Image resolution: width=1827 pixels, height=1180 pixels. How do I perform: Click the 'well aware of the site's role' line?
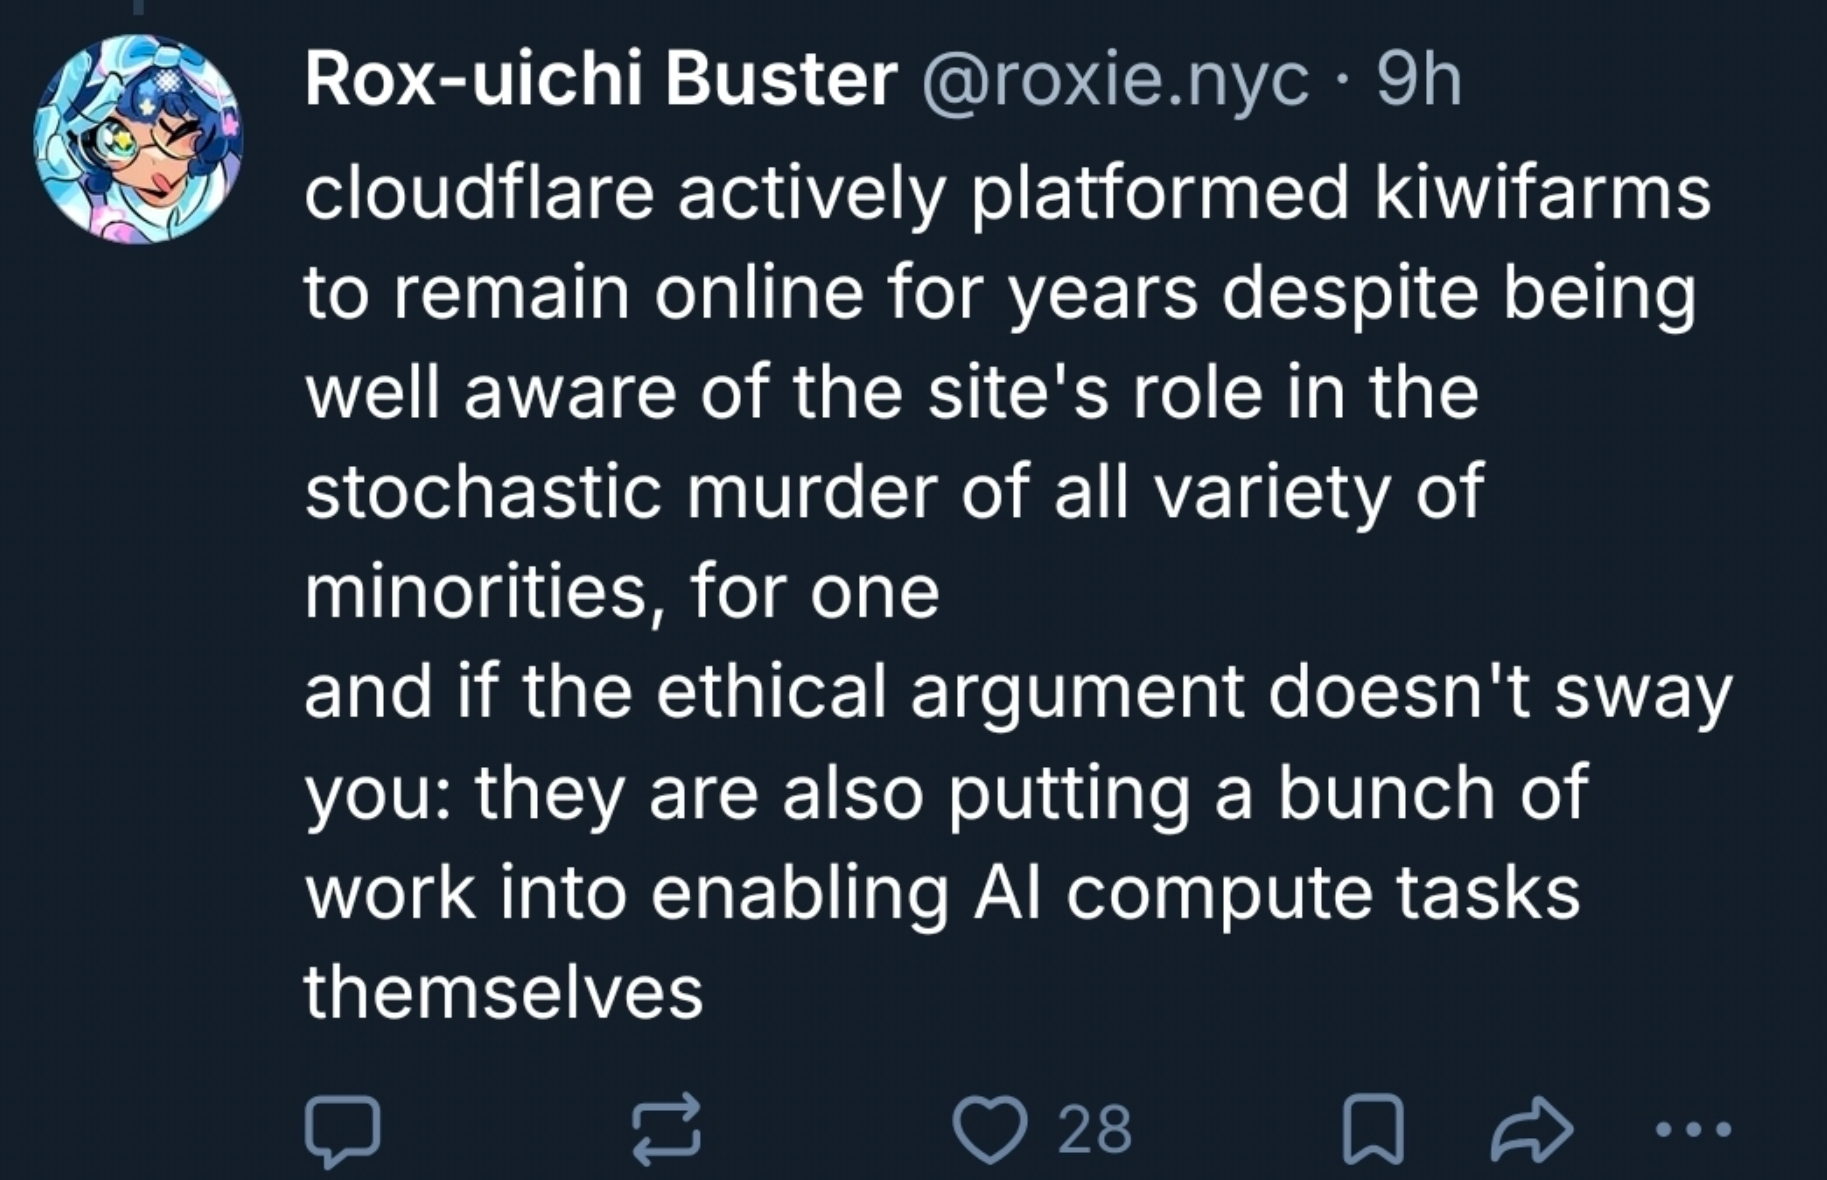click(x=892, y=392)
